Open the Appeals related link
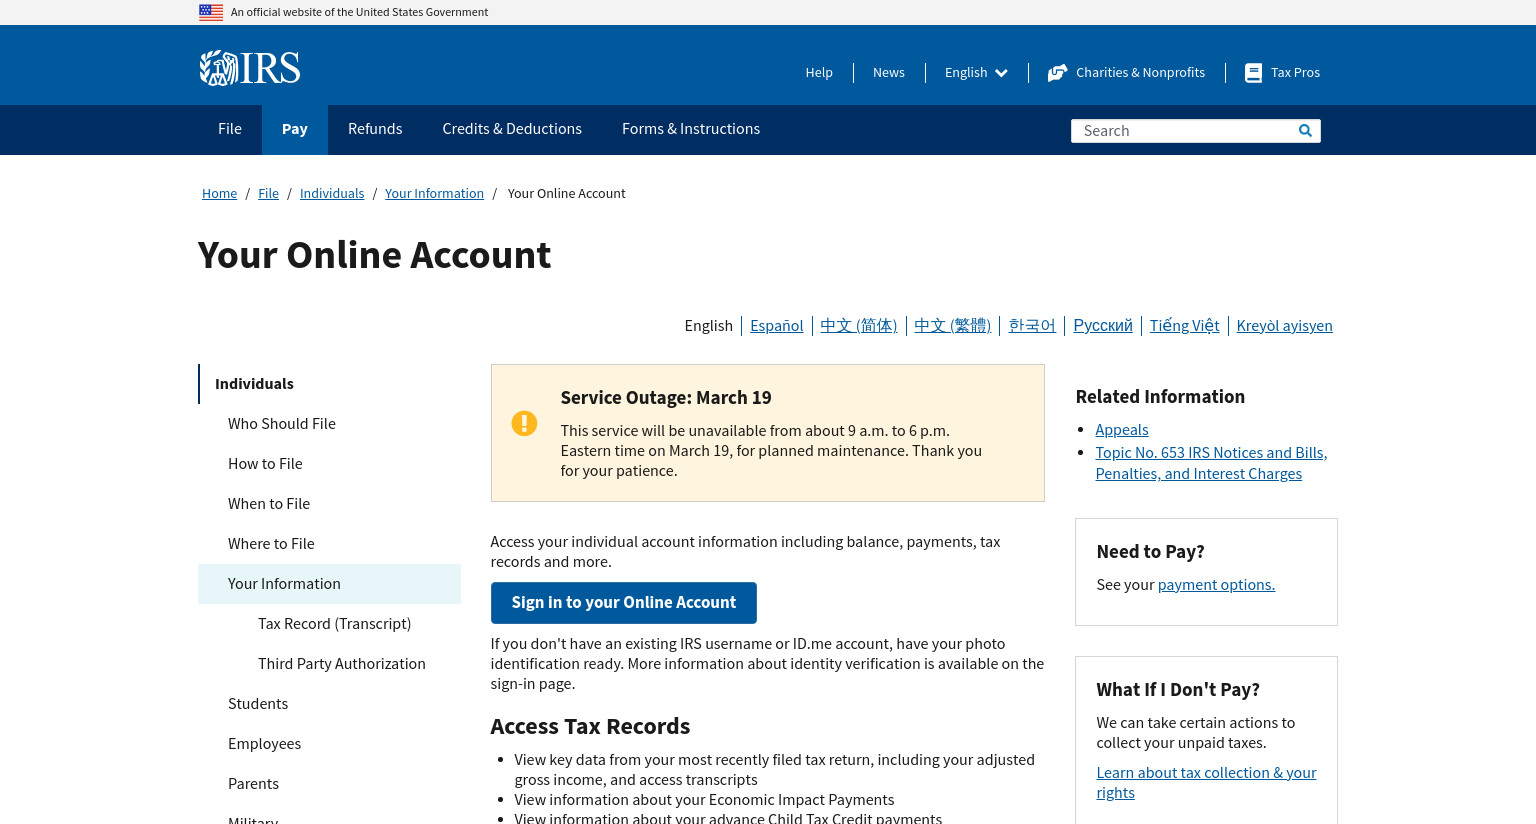Image resolution: width=1536 pixels, height=824 pixels. [x=1122, y=430]
